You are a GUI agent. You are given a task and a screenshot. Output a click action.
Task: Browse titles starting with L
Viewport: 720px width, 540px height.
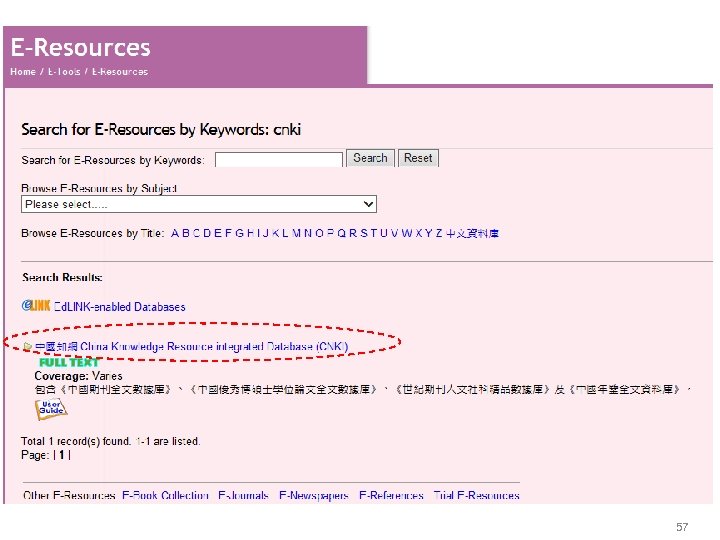(285, 233)
